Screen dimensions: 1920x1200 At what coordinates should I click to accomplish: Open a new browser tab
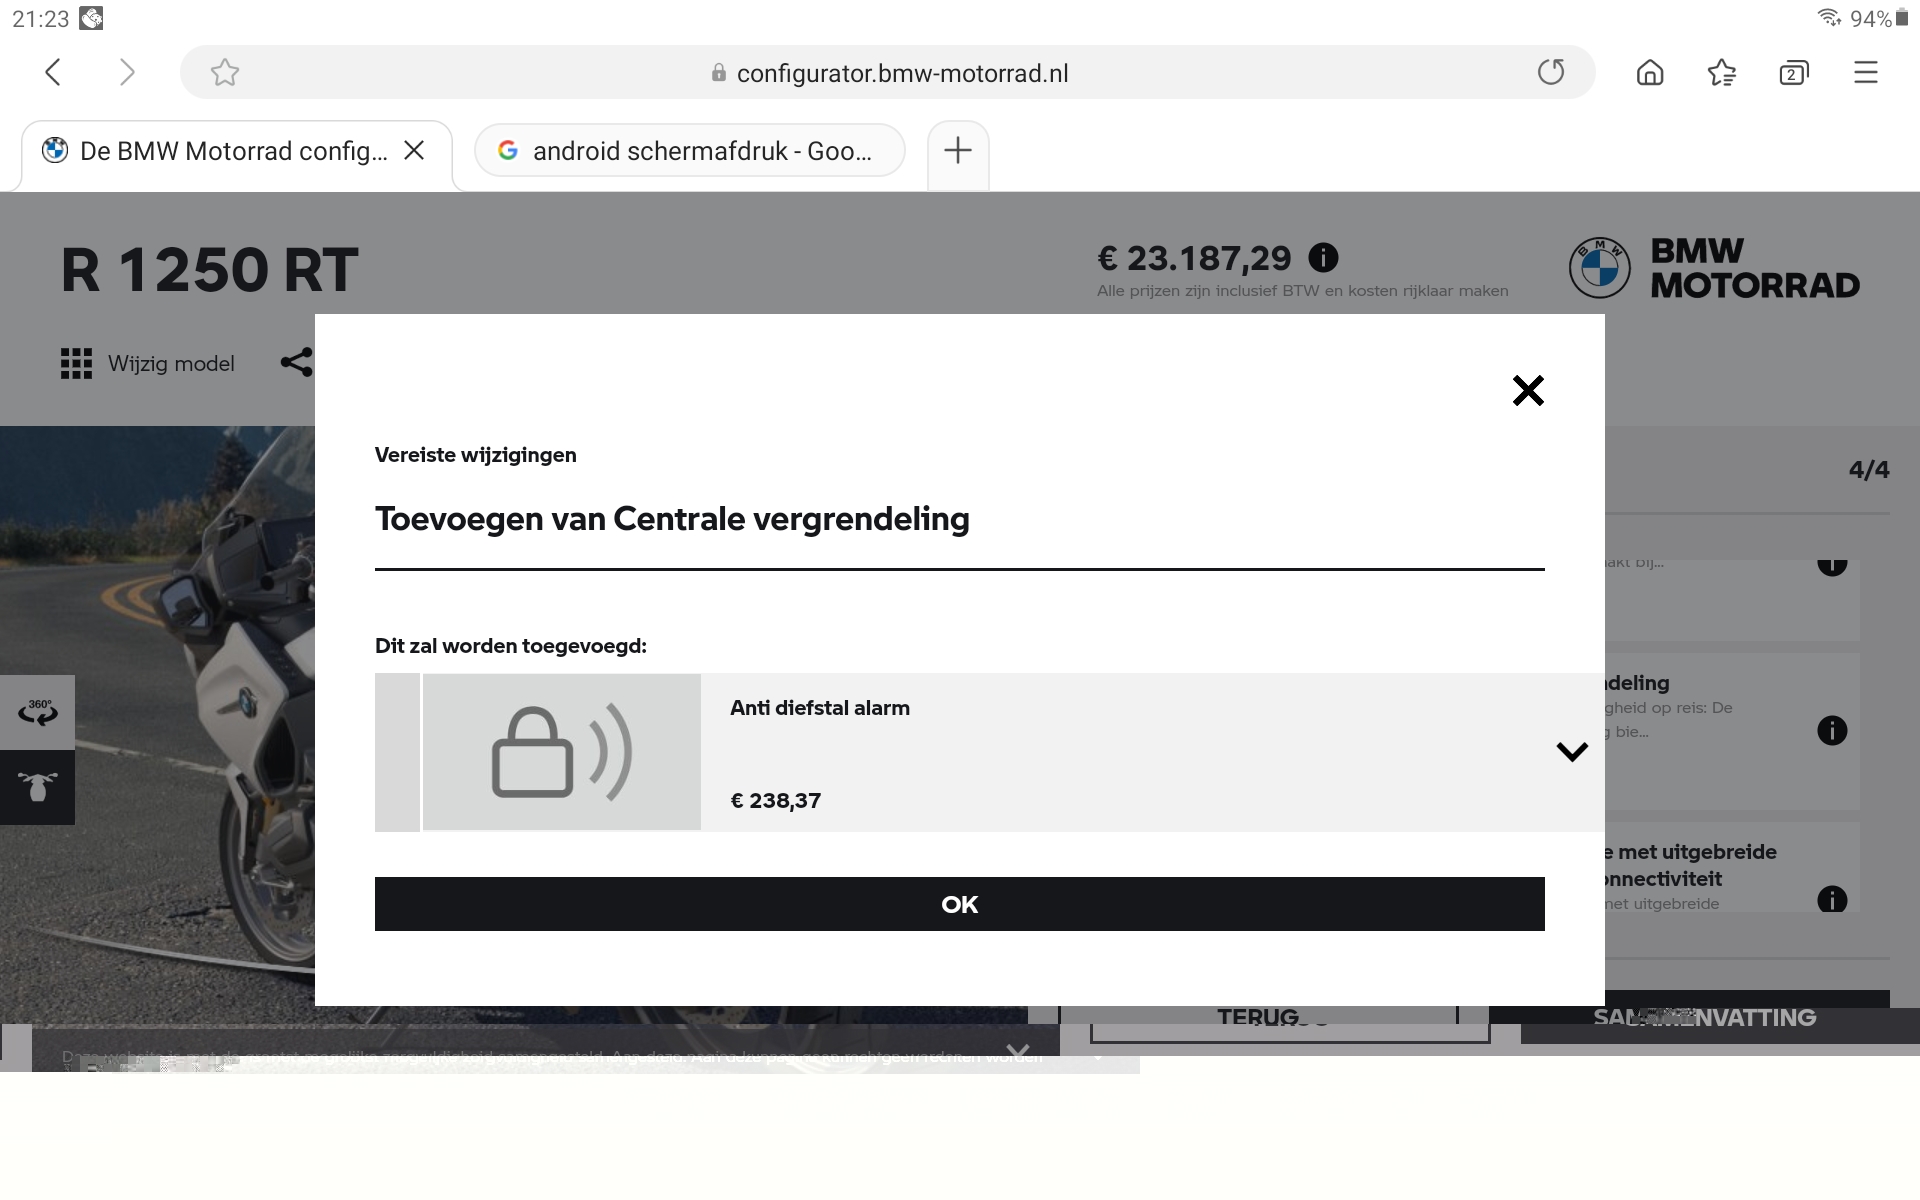958,151
